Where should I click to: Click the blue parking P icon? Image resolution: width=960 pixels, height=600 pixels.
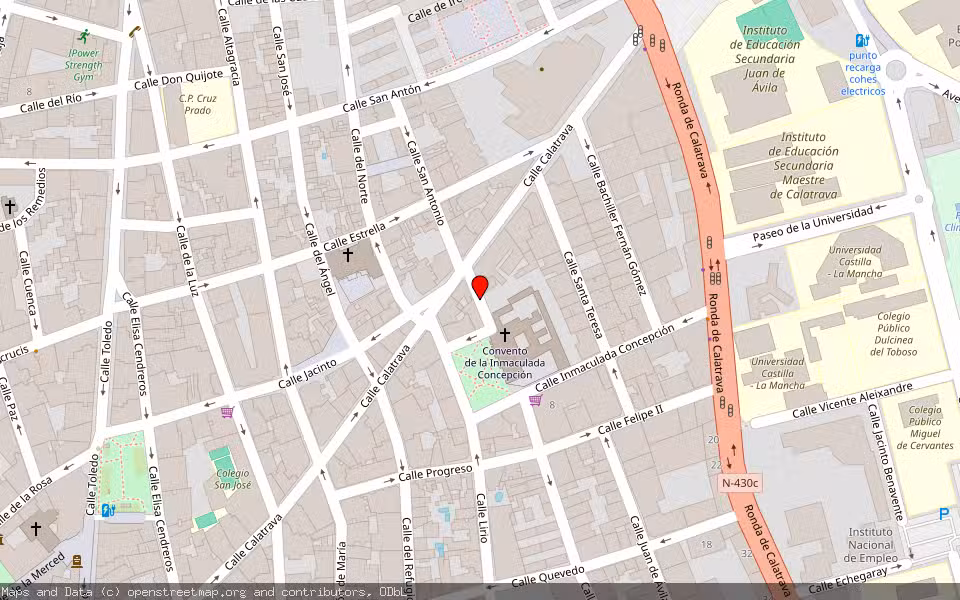[x=944, y=514]
